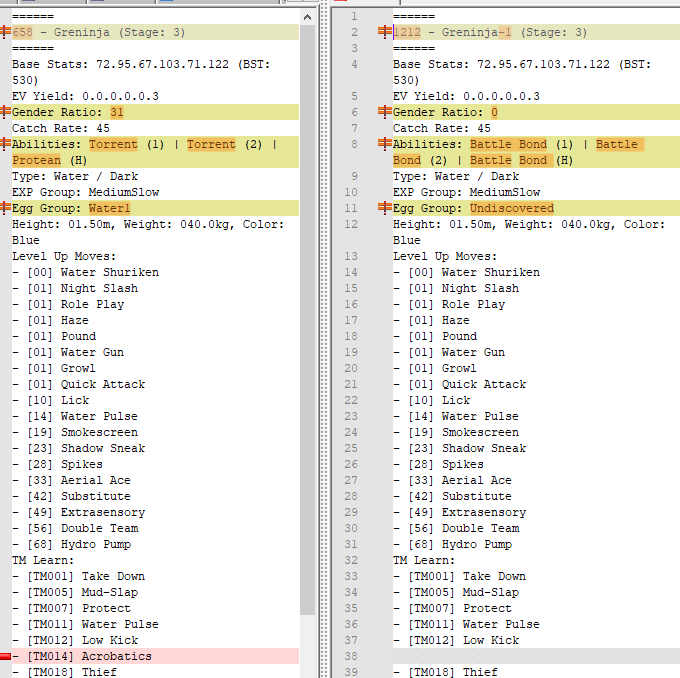The width and height of the screenshot is (680, 678).
Task: Click the highlighted 'Water1' egg group
Action: (110, 208)
